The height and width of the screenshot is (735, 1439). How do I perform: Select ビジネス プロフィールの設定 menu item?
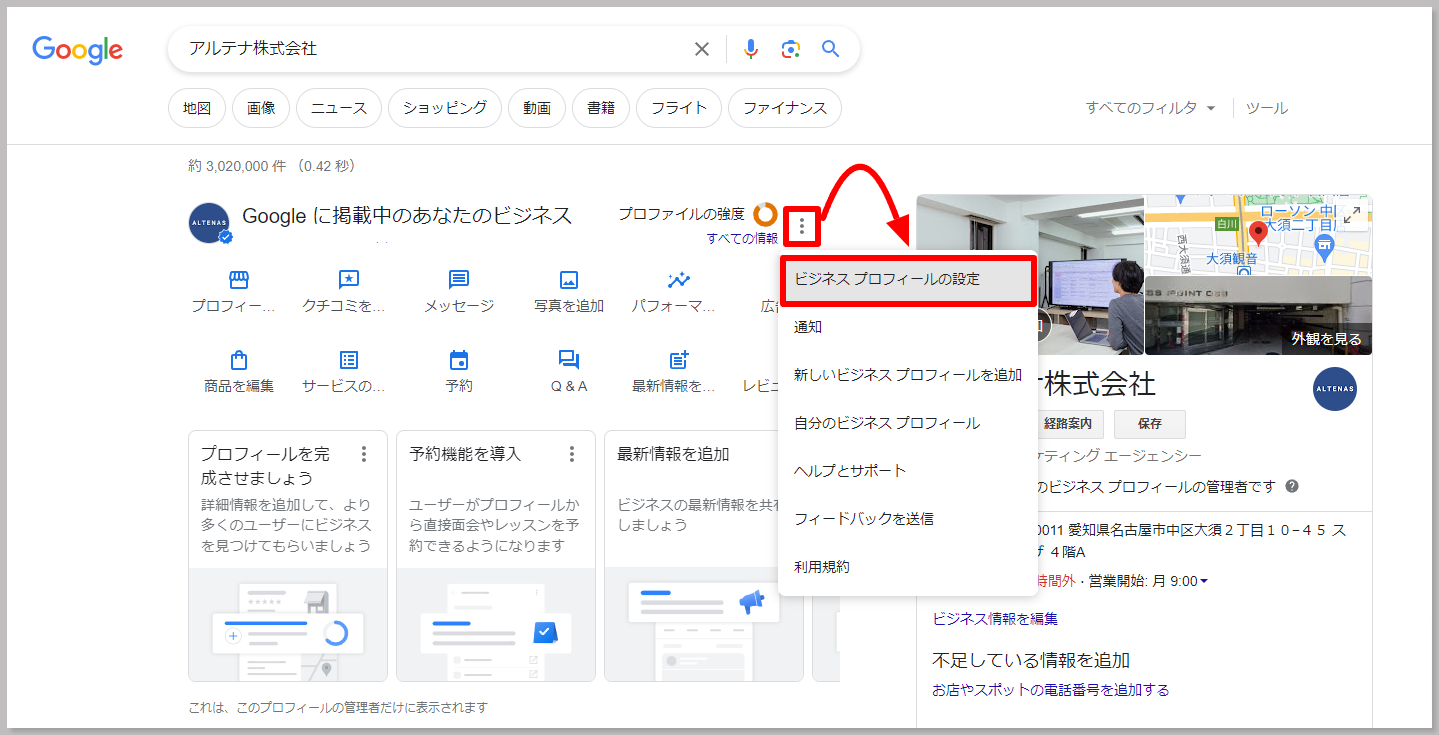point(906,280)
